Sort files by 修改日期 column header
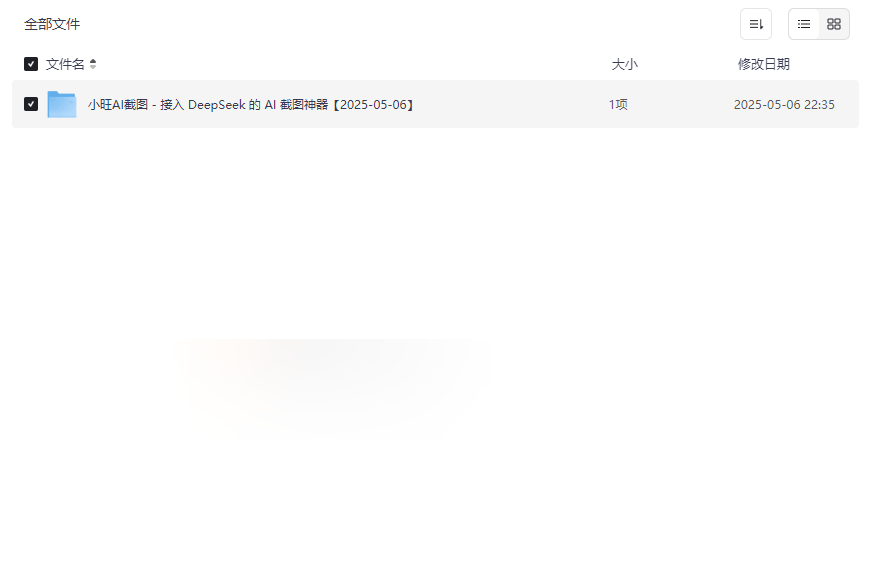This screenshot has height=583, width=874. (x=764, y=64)
